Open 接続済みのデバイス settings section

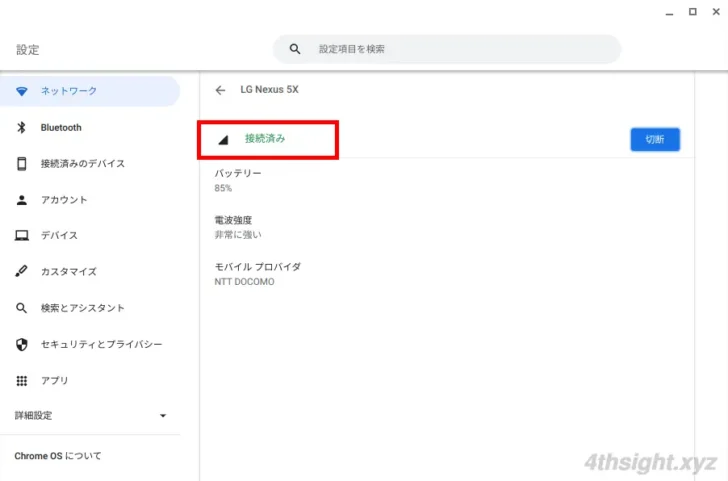(x=90, y=163)
